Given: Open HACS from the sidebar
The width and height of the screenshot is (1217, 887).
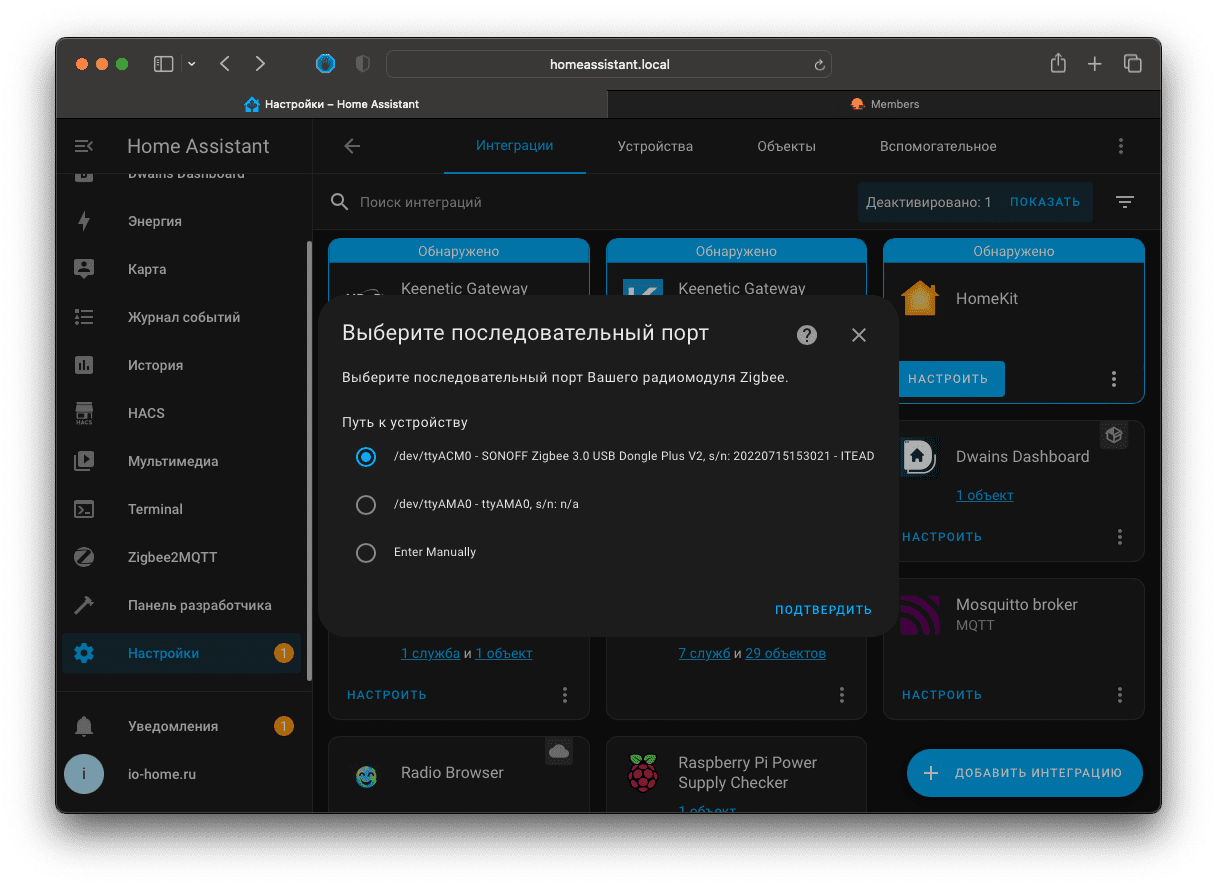Looking at the screenshot, I should 146,413.
